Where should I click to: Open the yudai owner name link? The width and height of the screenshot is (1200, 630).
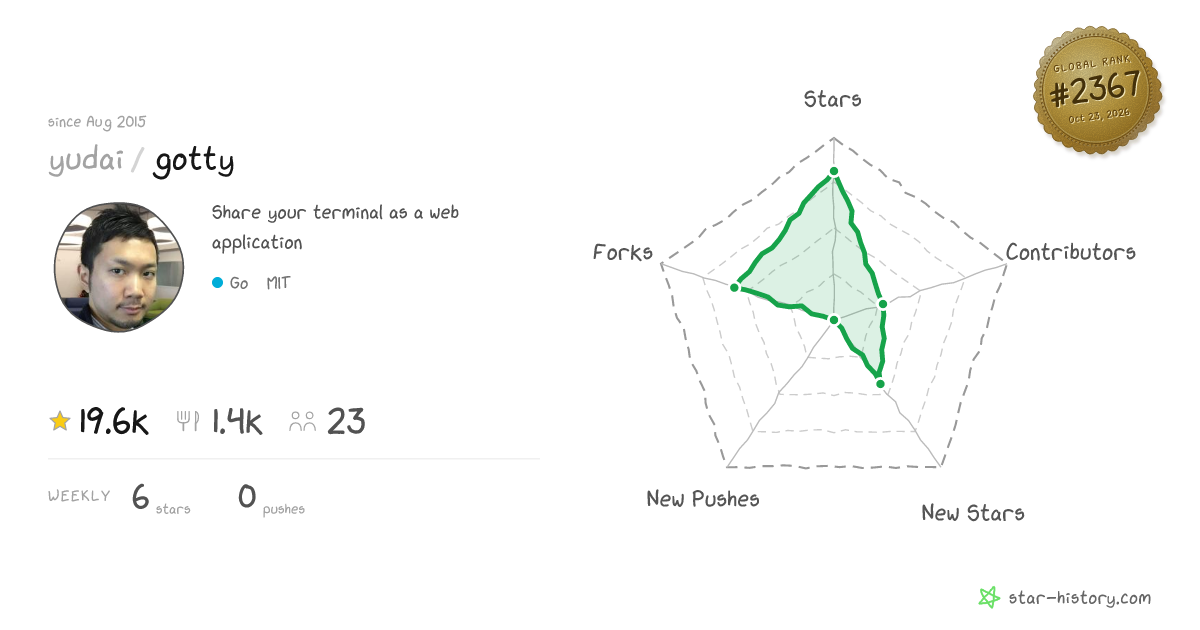(x=85, y=161)
